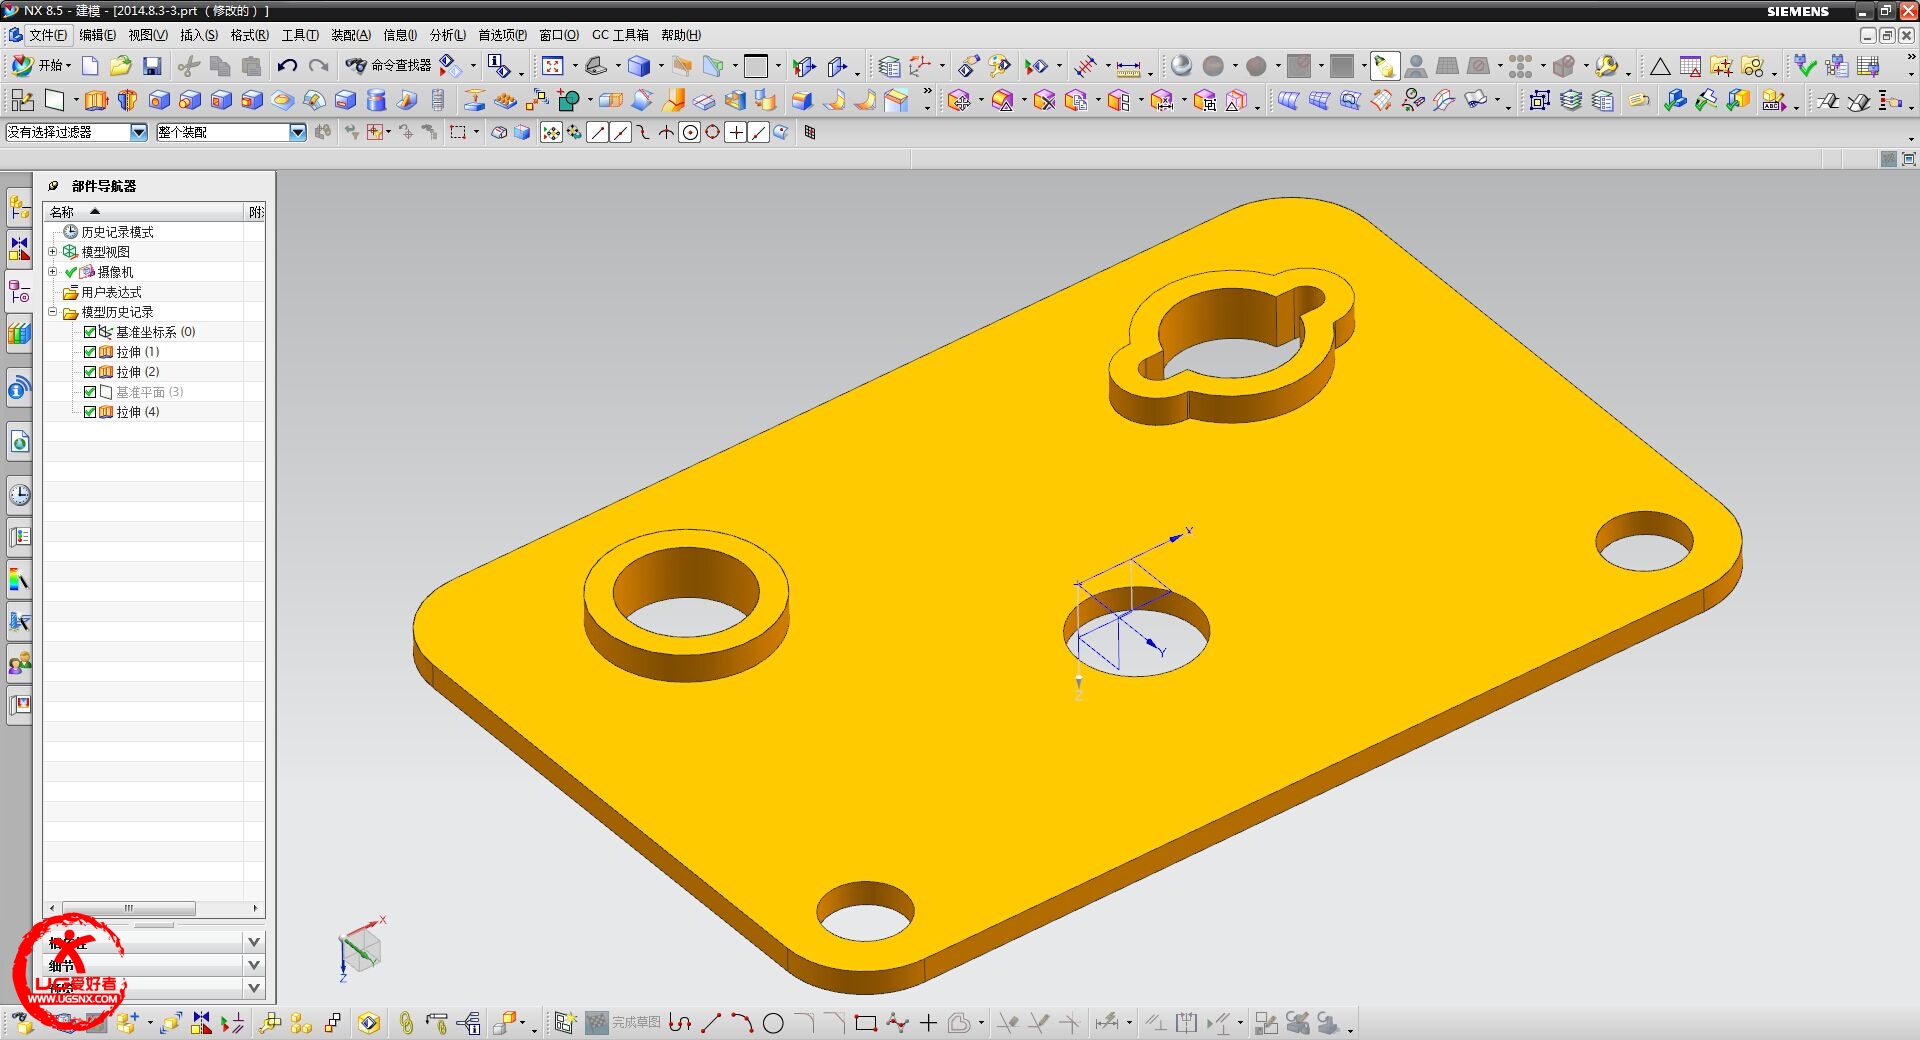Click the highlighted light-bulb icon
Screen dimensions: 1920x1040
[x=1384, y=66]
